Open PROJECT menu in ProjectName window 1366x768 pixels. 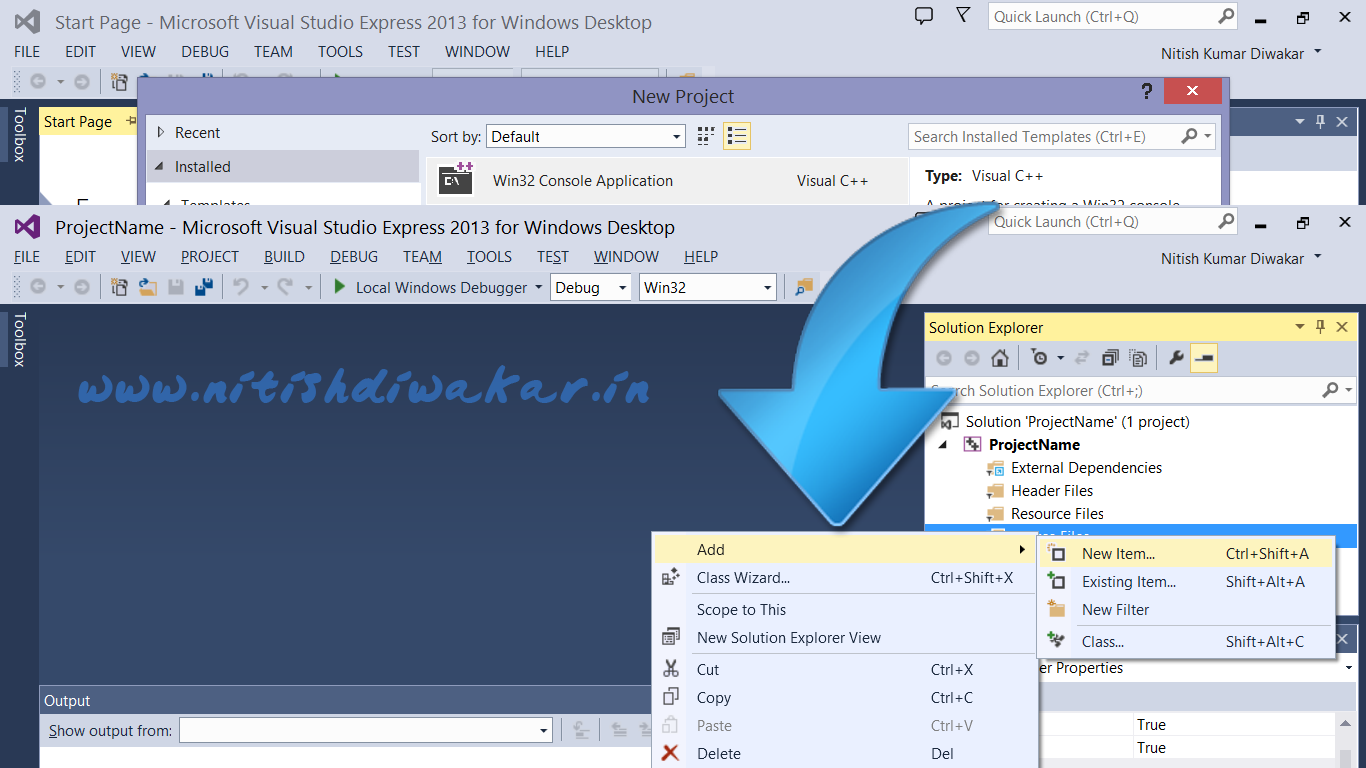coord(210,257)
